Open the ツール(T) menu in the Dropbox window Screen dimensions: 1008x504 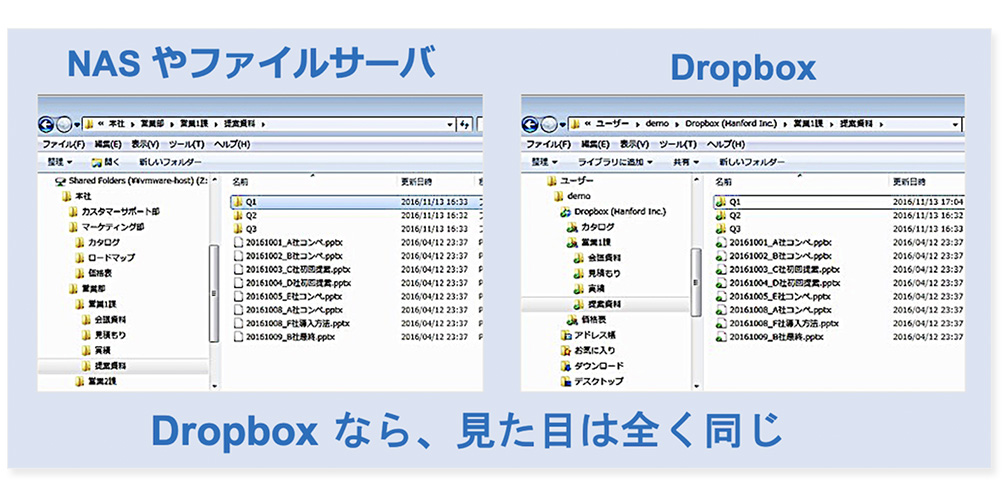(x=680, y=144)
